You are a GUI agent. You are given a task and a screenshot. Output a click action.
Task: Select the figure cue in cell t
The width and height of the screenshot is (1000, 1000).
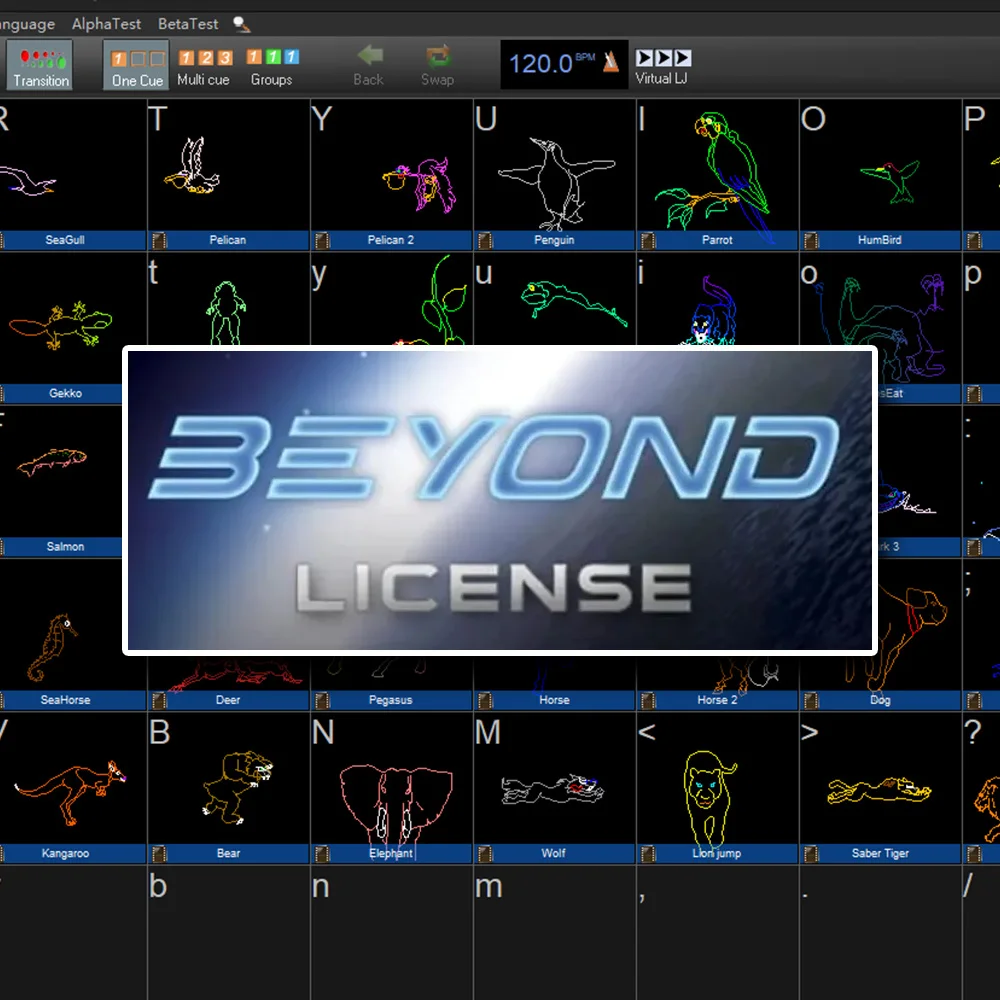click(228, 300)
